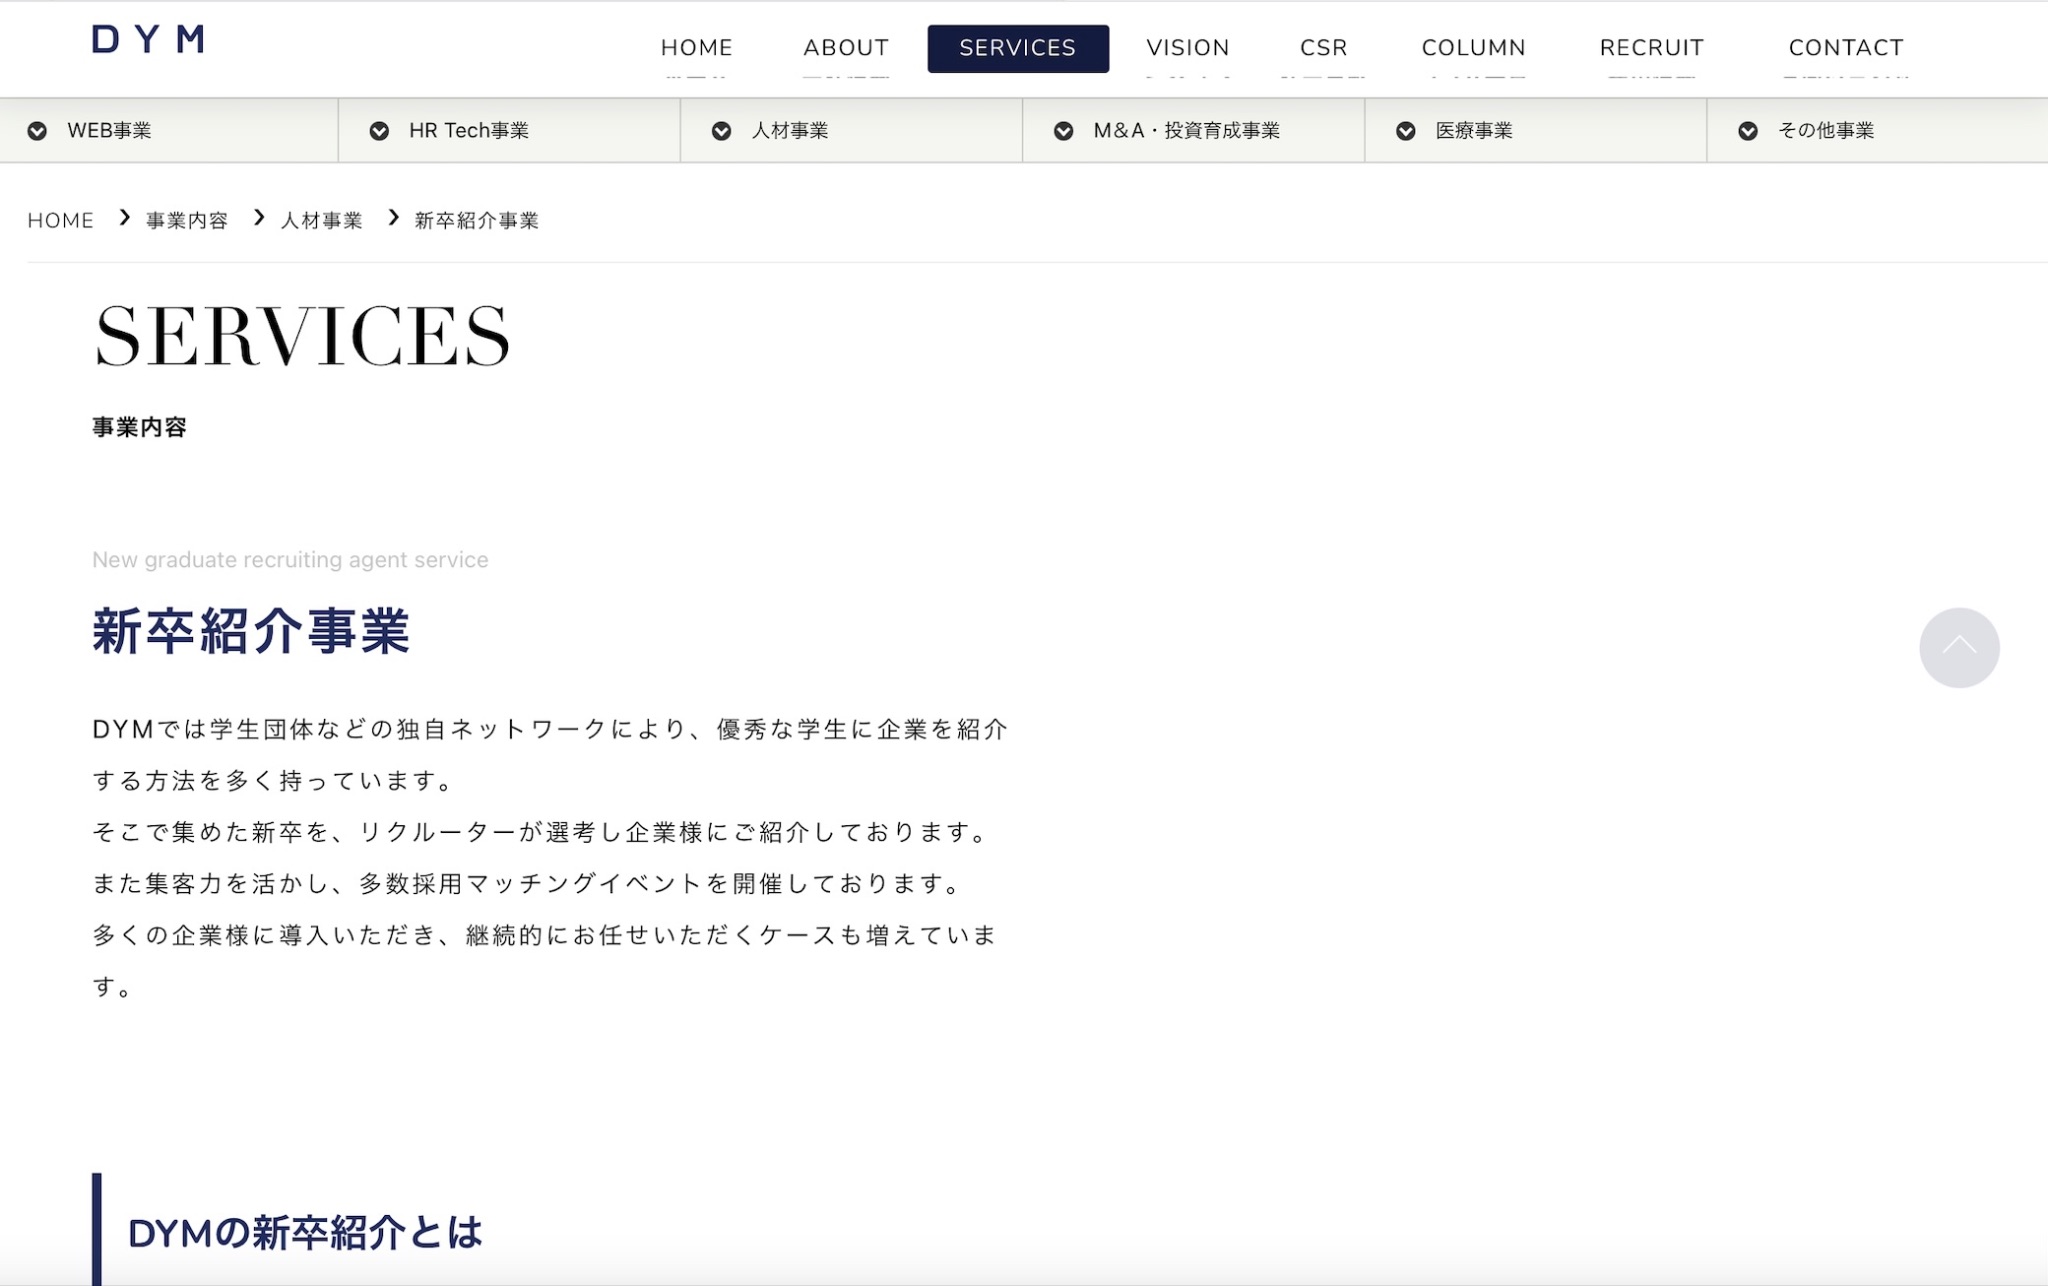Click the DYM logo
The height and width of the screenshot is (1286, 2048).
tap(148, 39)
